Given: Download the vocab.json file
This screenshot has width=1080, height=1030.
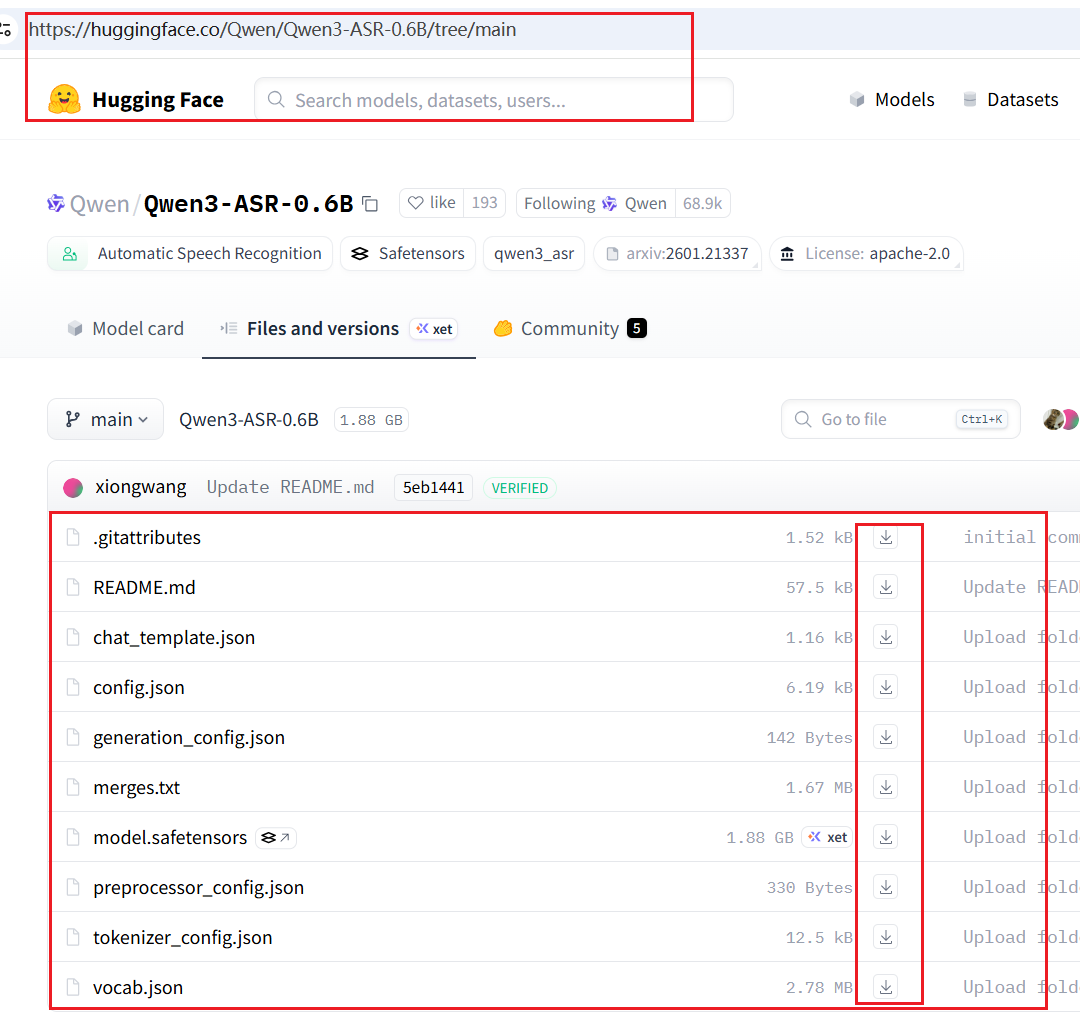Looking at the screenshot, I should point(885,987).
